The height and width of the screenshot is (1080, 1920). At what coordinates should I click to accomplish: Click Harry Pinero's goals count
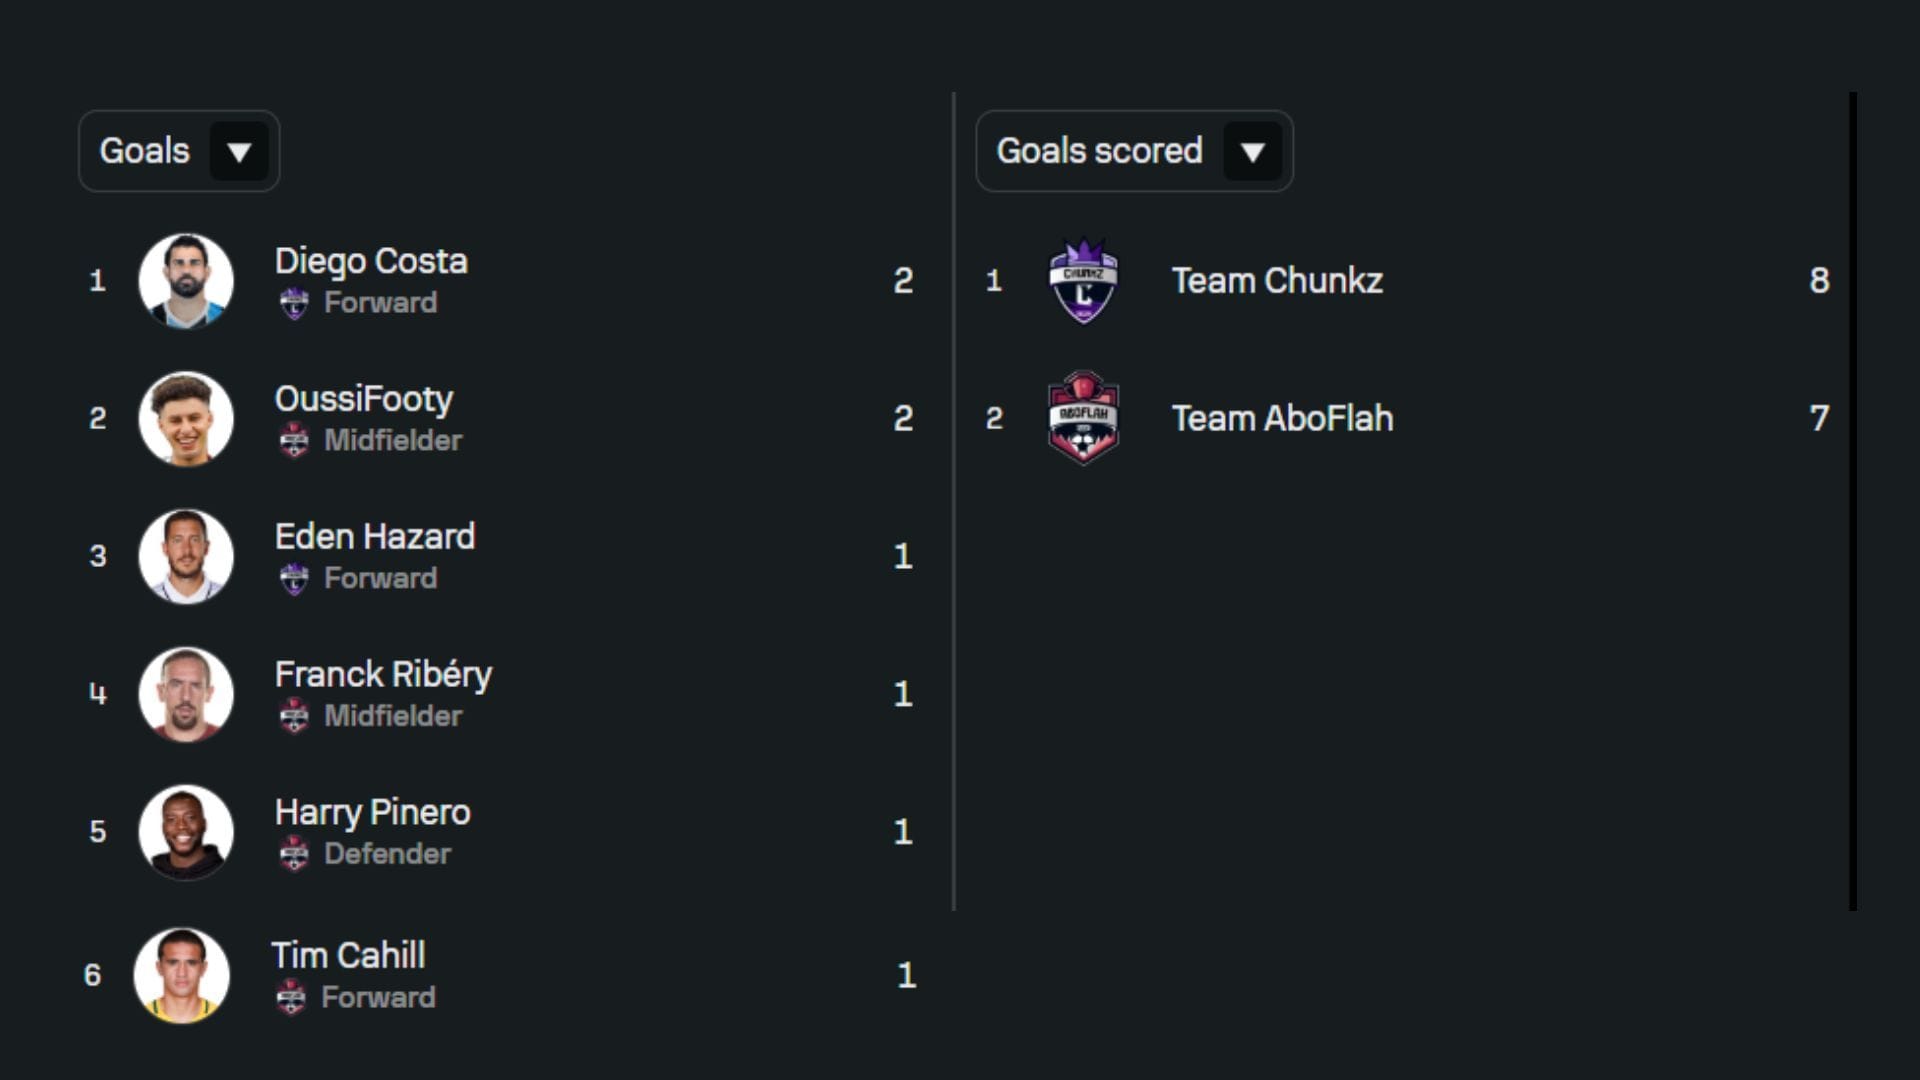(x=903, y=832)
